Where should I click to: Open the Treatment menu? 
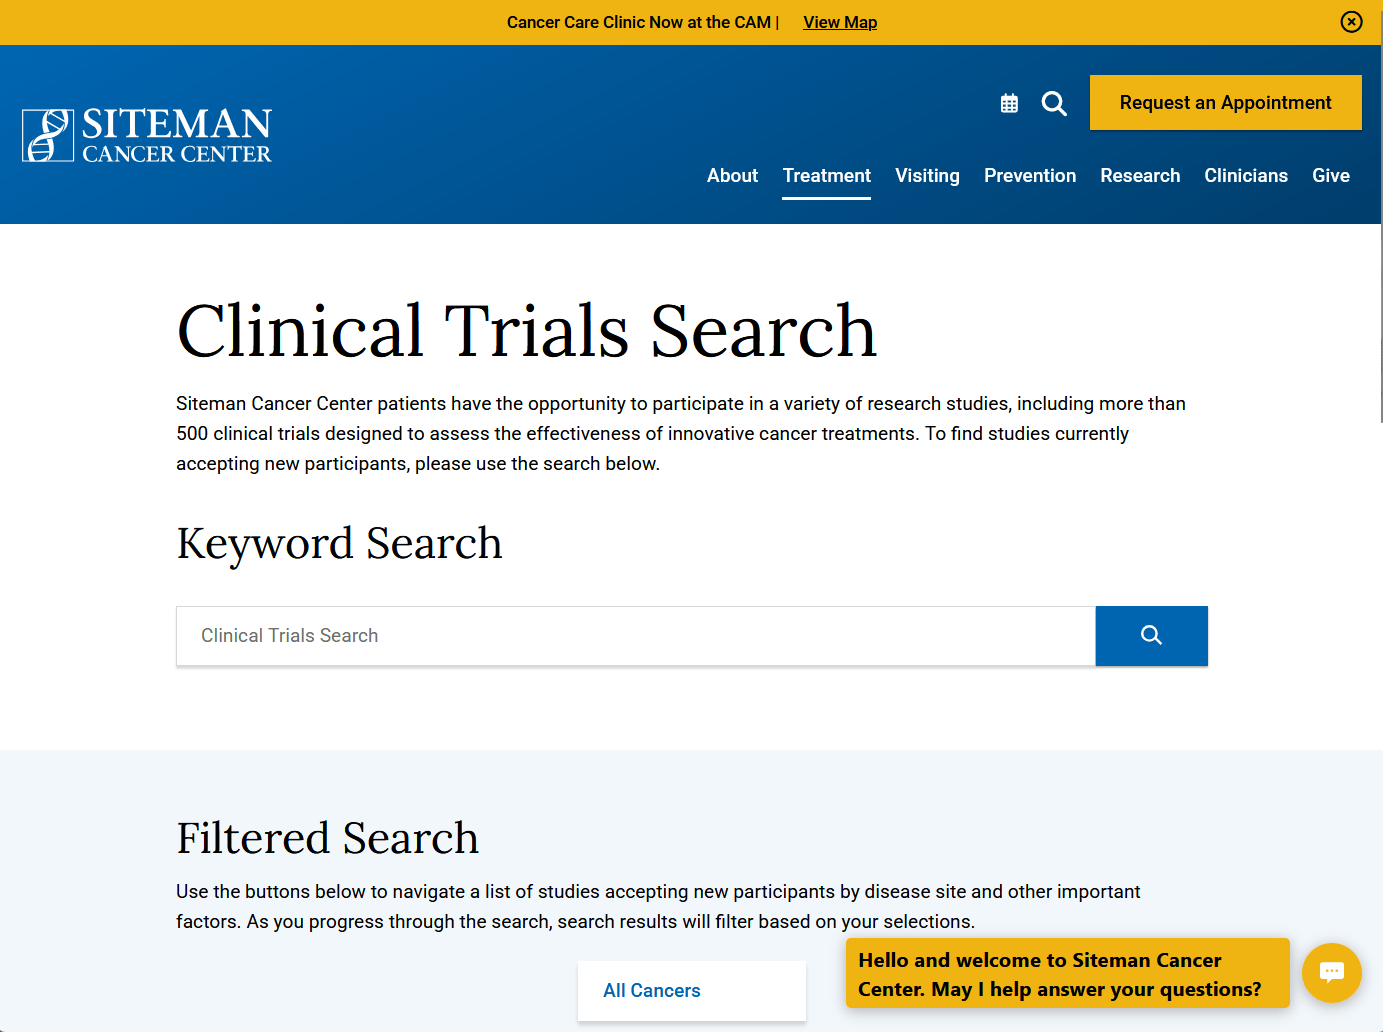tap(826, 176)
